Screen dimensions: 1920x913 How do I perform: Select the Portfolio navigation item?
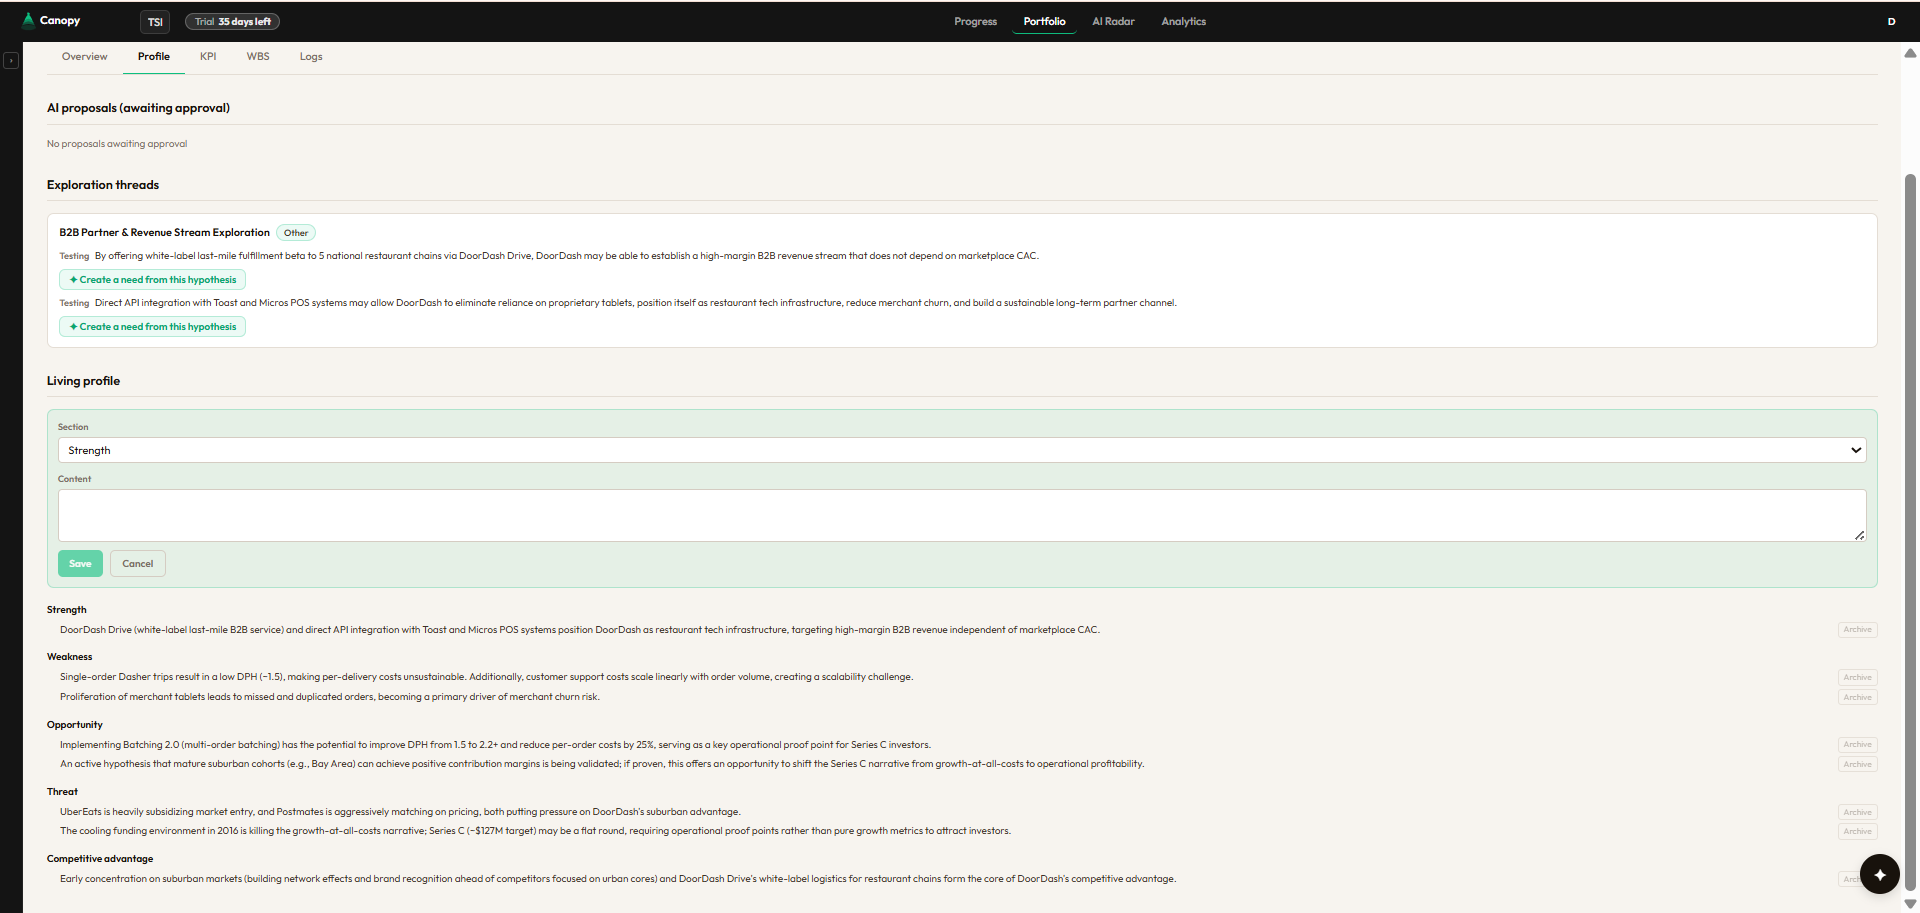[1044, 21]
